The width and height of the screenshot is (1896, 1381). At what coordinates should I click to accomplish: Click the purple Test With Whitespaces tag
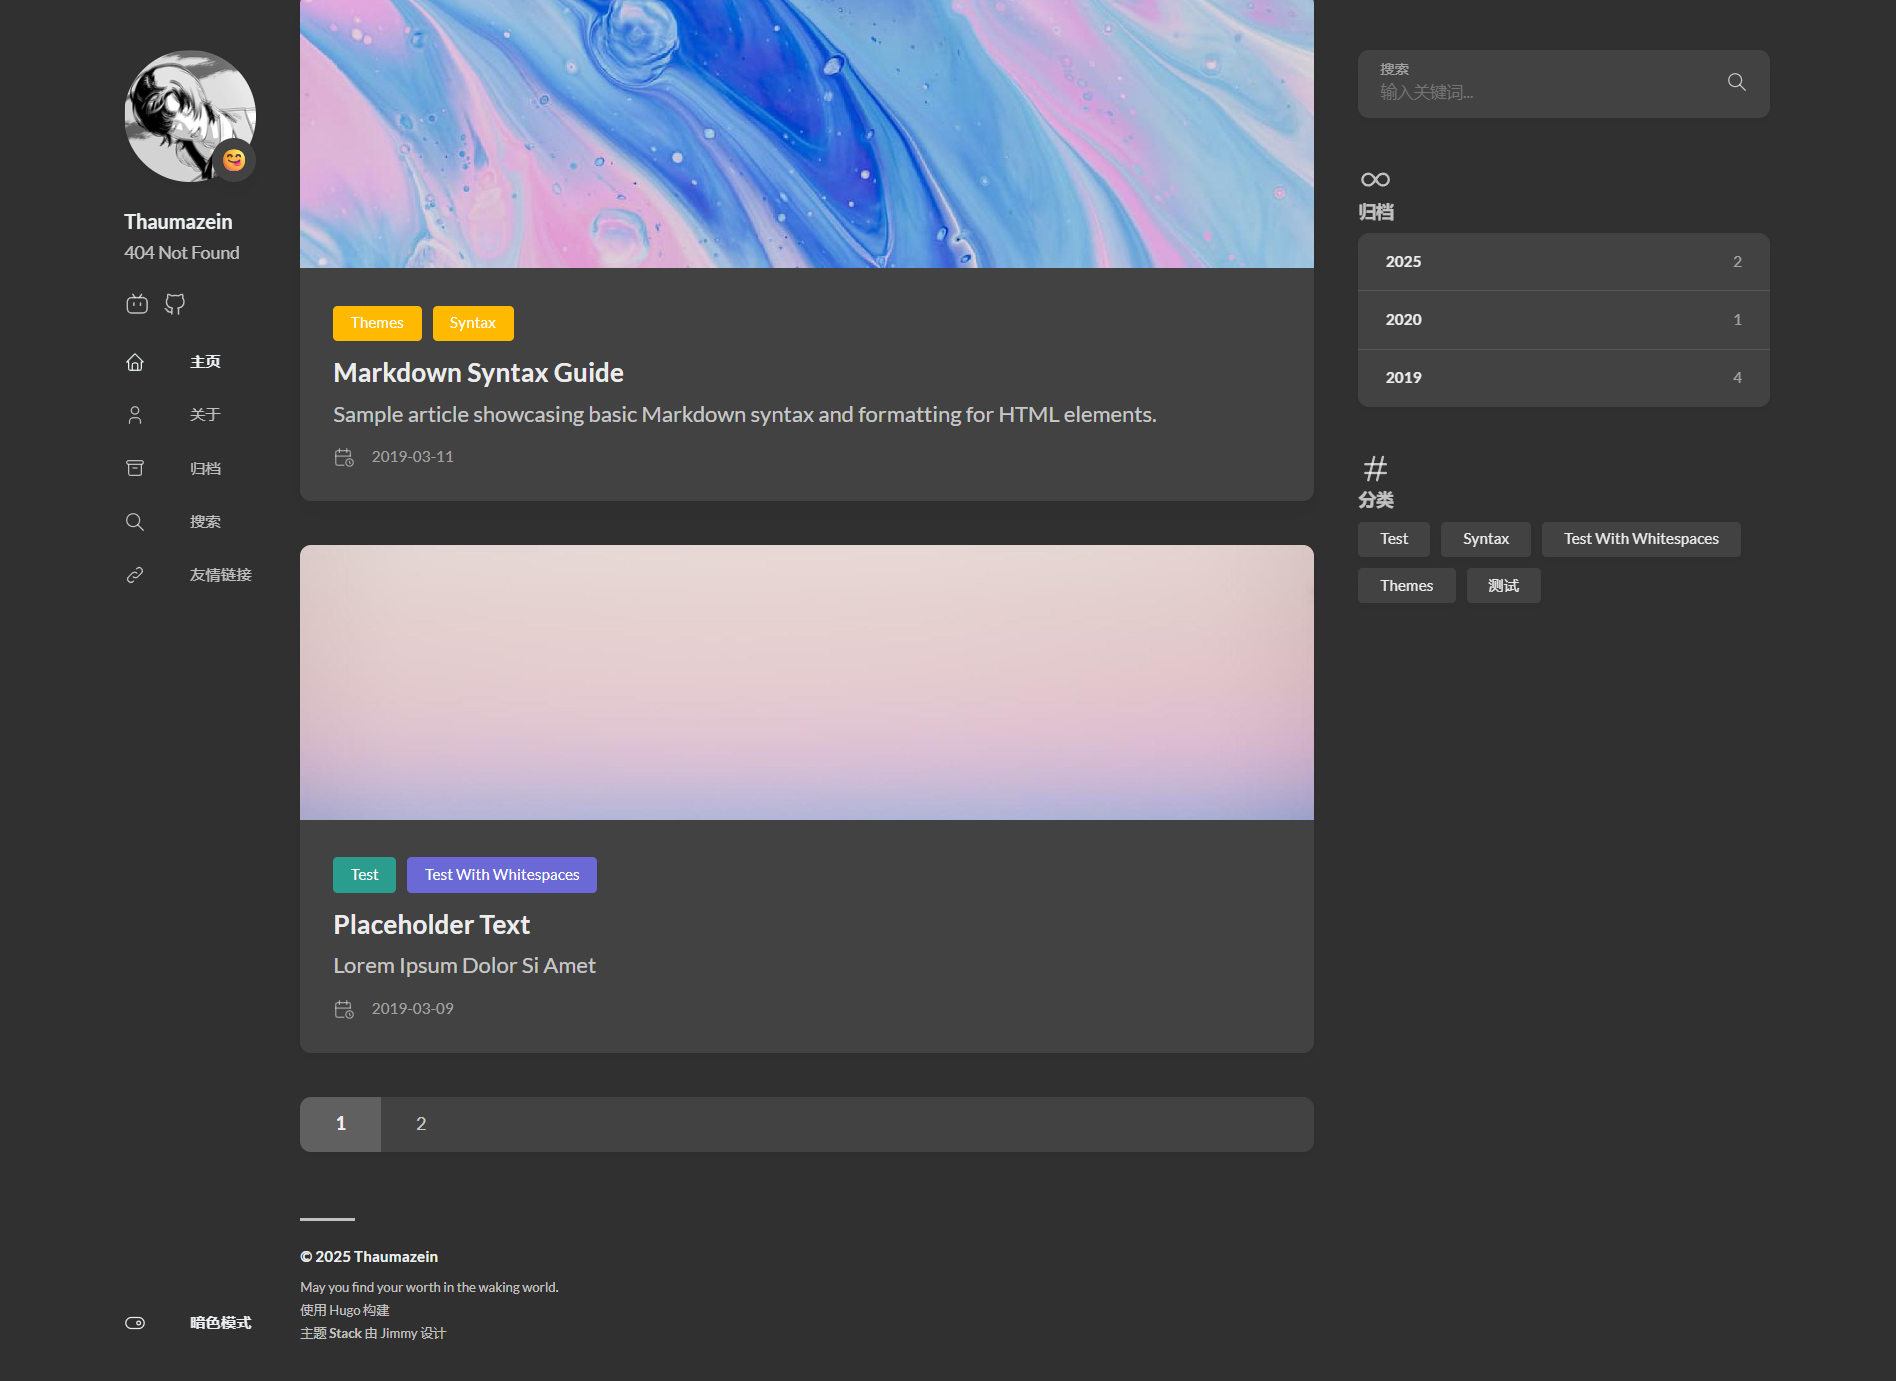tap(502, 875)
